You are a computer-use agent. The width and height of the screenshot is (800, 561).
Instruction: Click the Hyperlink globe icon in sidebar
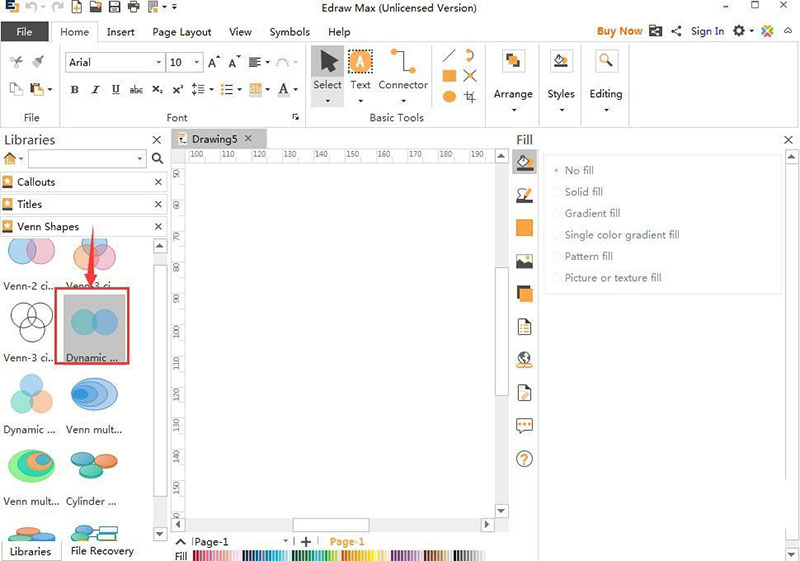click(524, 360)
